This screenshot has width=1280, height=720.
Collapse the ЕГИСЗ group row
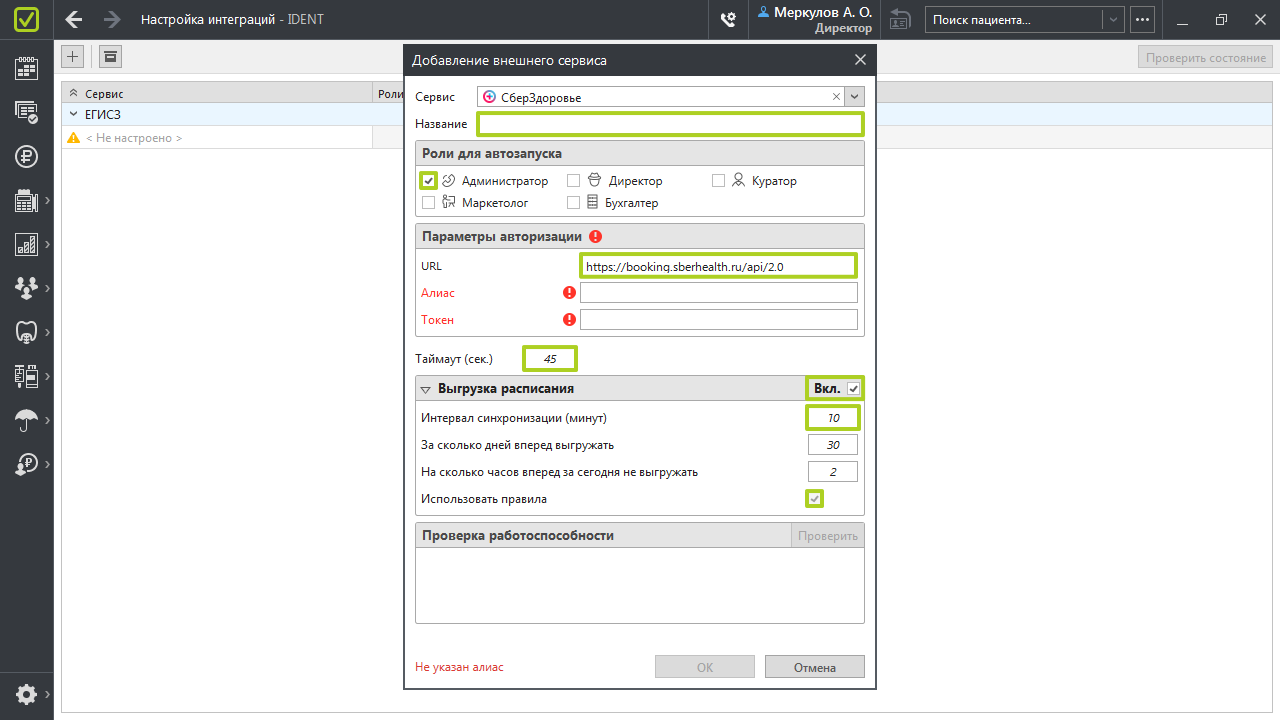coord(73,115)
